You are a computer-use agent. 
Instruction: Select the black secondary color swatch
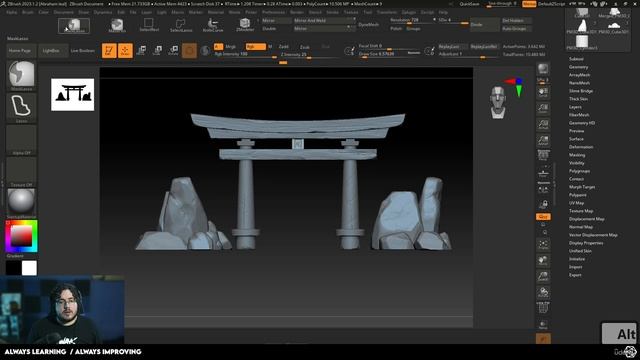tap(13, 268)
